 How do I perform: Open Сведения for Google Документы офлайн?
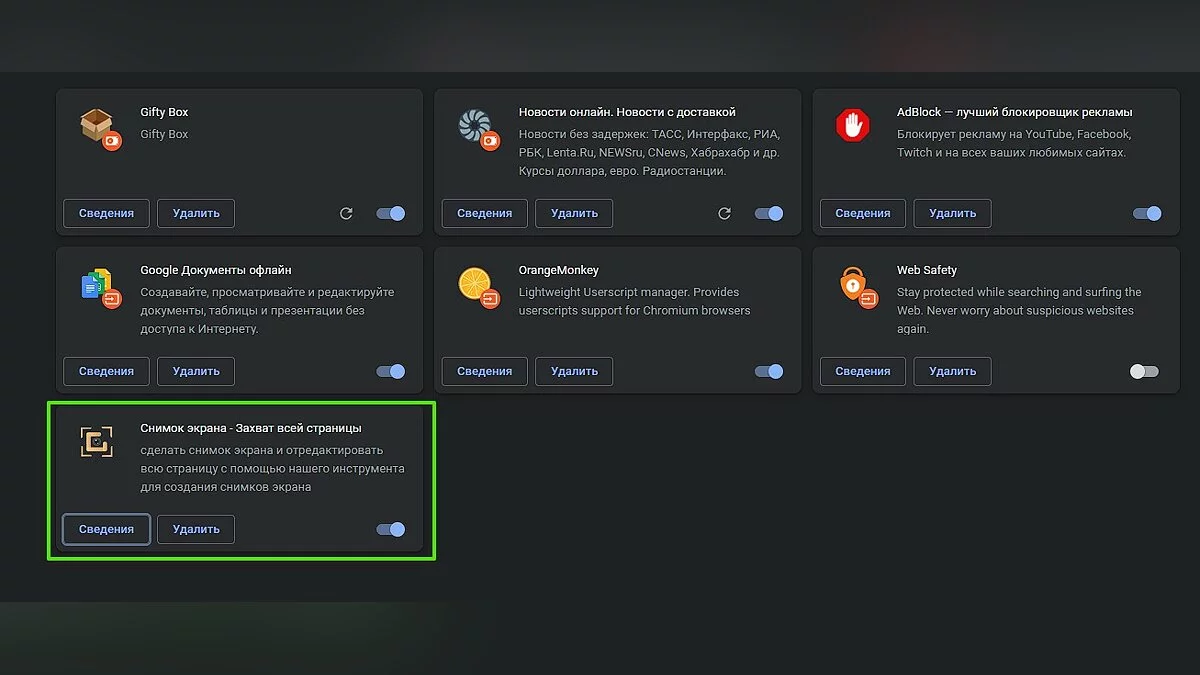(106, 371)
